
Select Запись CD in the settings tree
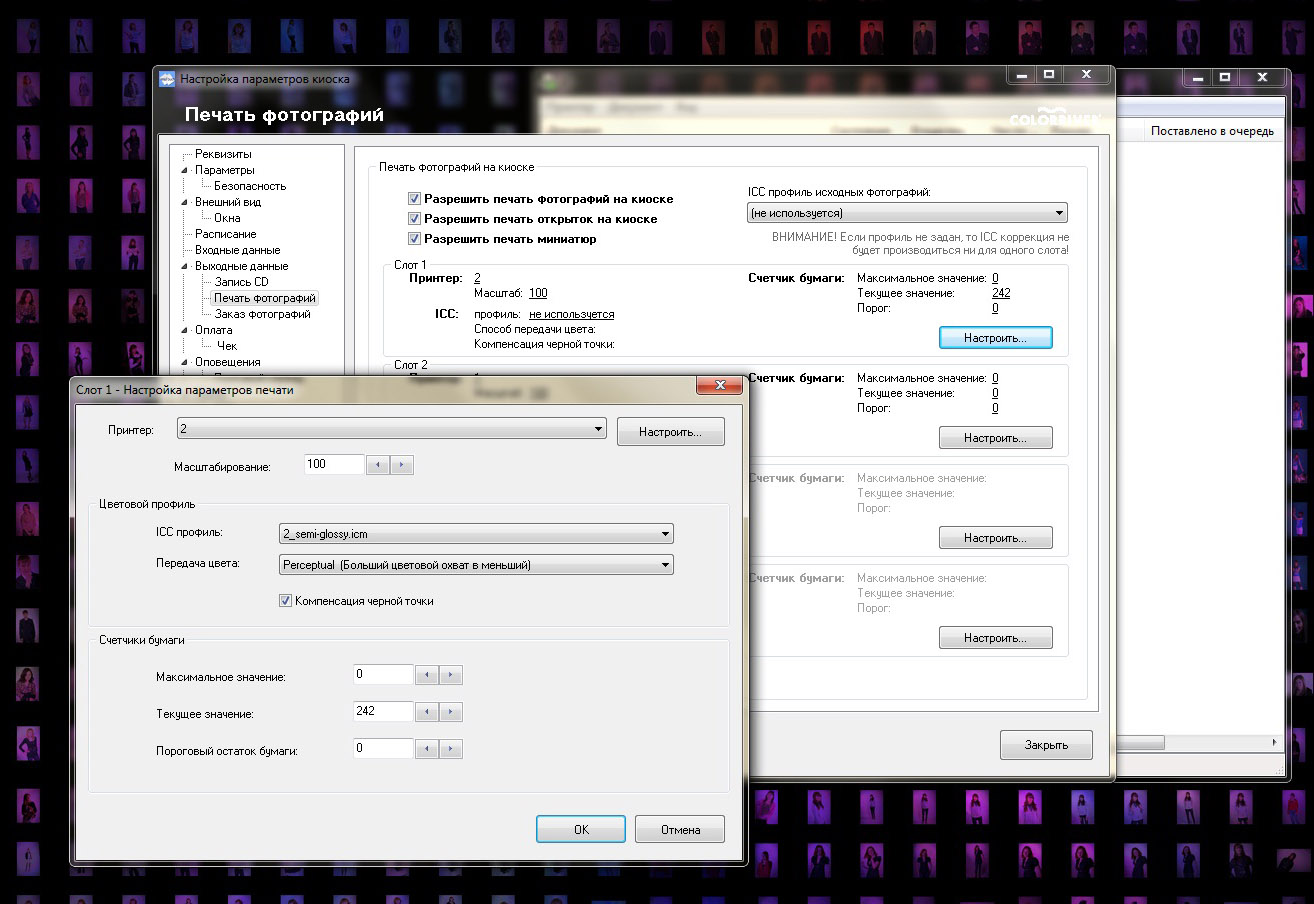tap(241, 282)
